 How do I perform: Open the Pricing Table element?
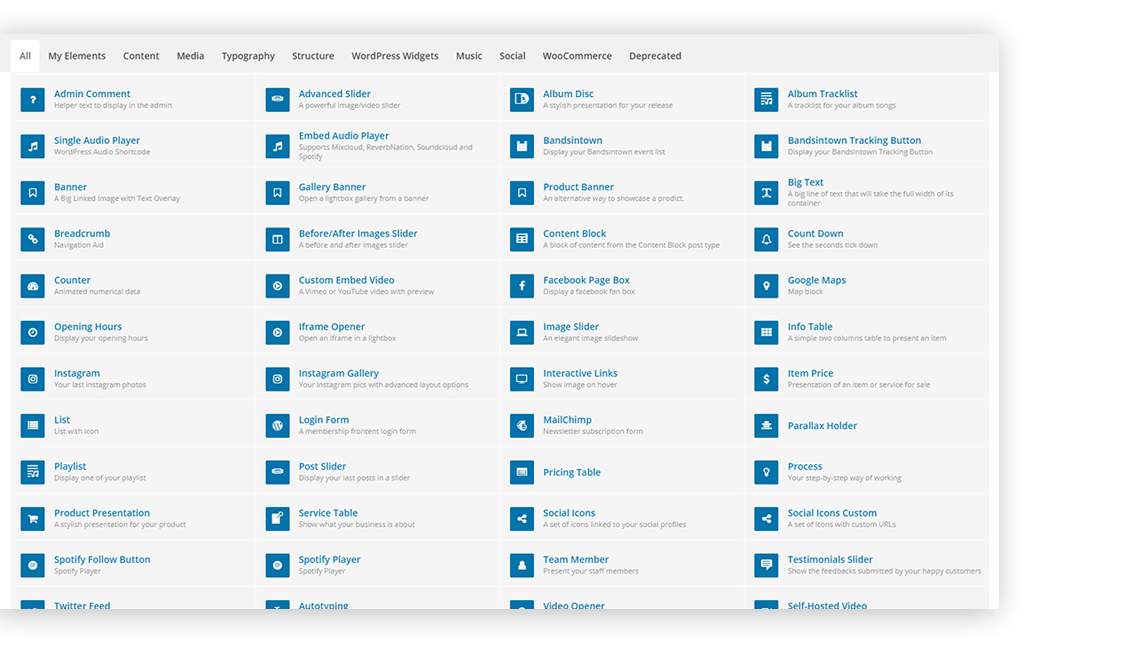[571, 472]
